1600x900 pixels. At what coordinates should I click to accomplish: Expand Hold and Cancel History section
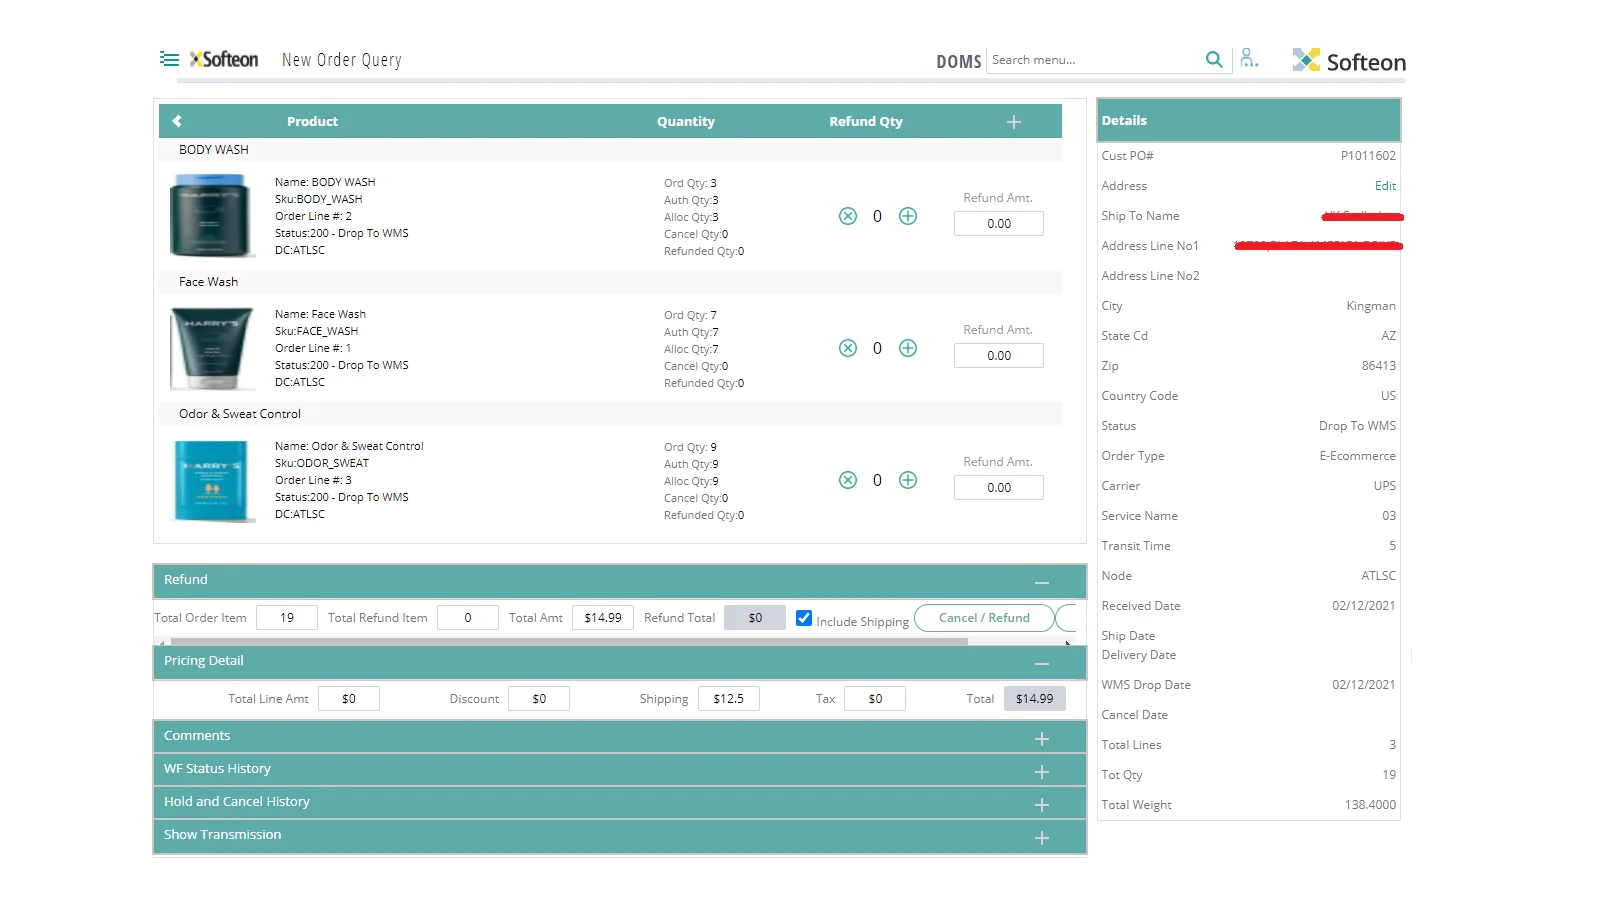tap(1042, 805)
